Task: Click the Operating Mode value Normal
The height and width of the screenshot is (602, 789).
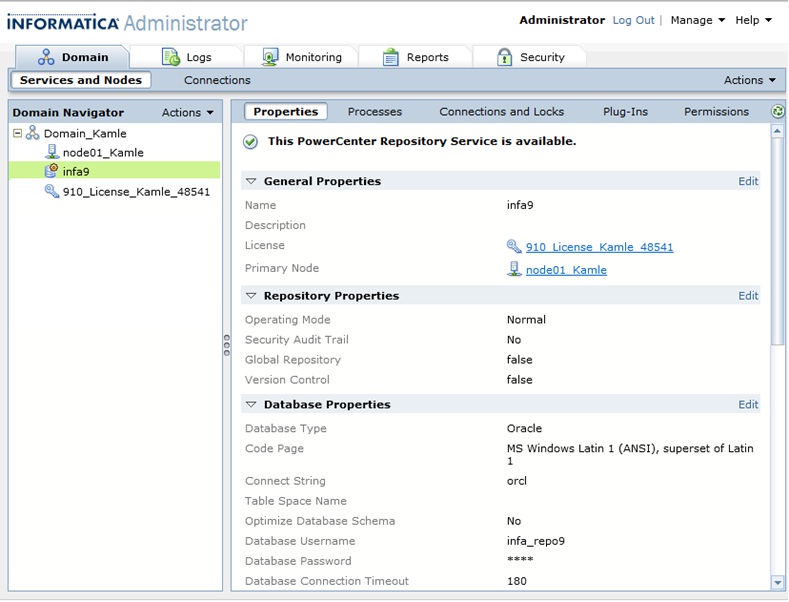Action: tap(526, 320)
